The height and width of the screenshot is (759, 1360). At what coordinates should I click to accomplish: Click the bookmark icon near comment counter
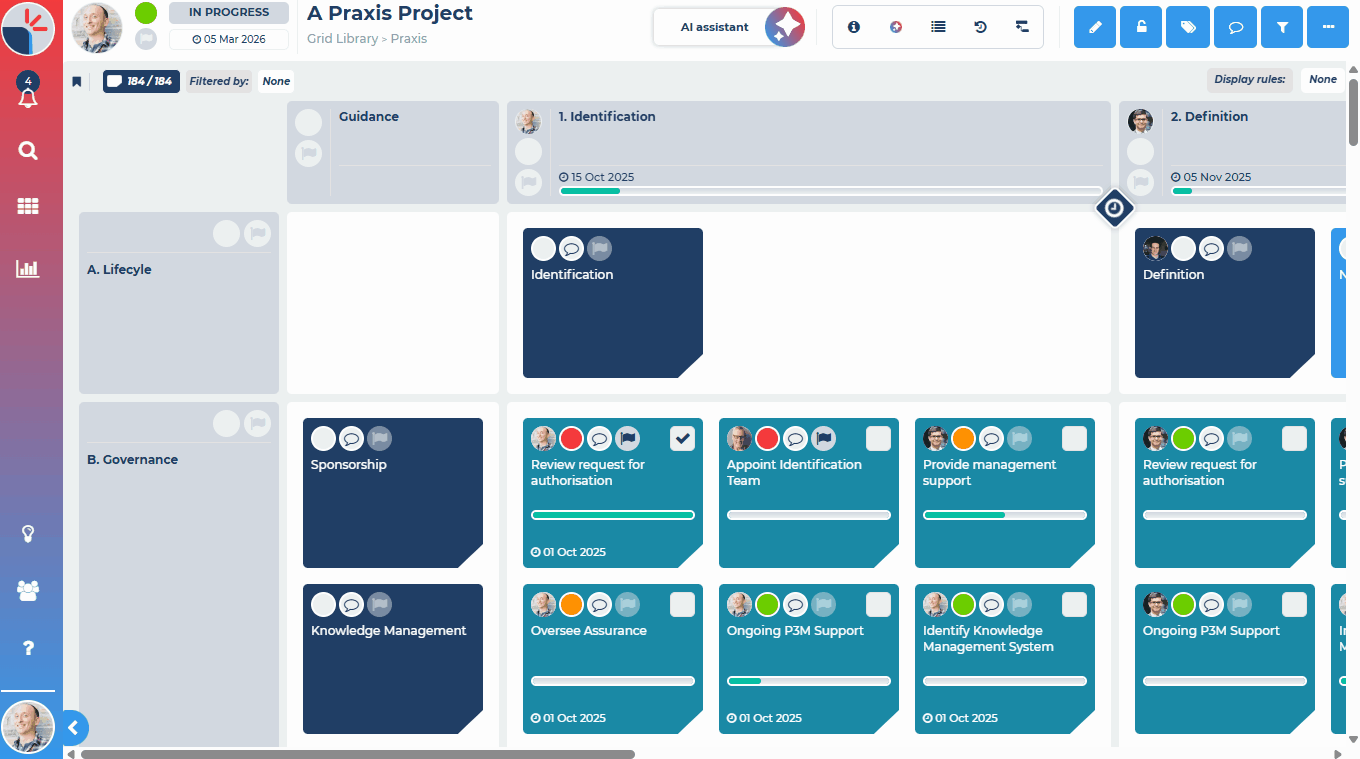tap(76, 82)
